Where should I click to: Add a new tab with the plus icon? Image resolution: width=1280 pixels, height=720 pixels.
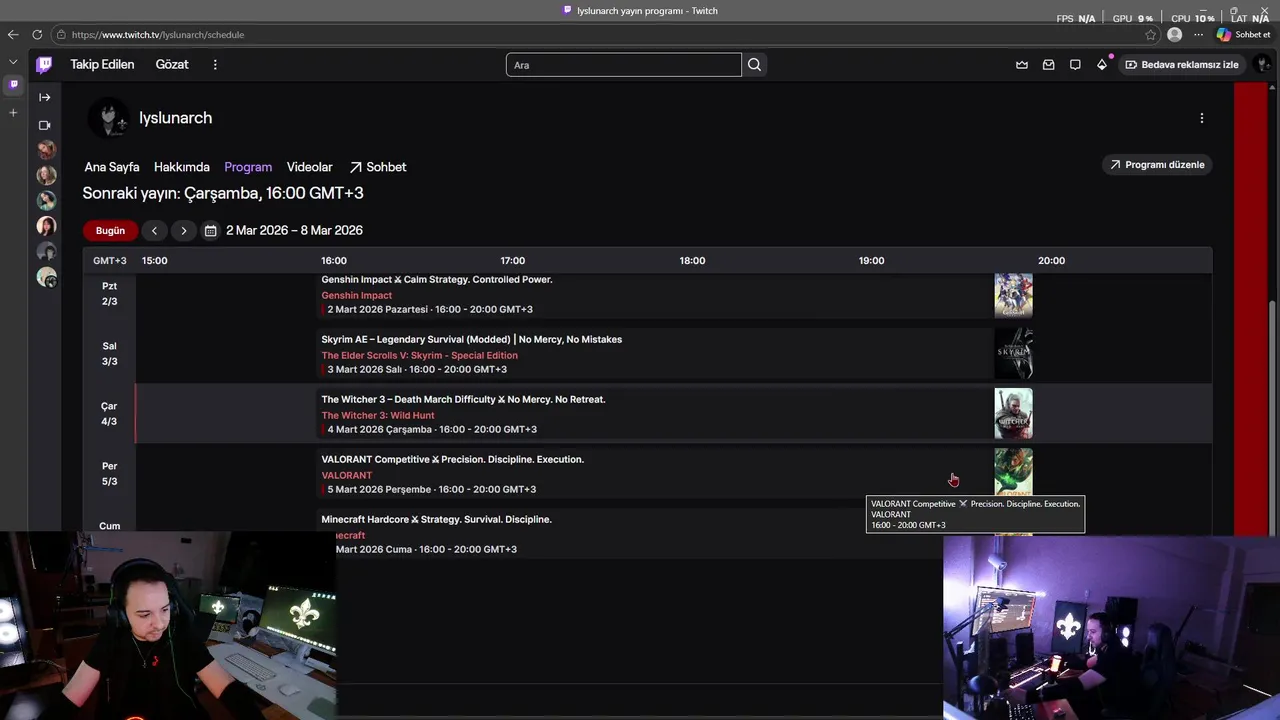[x=13, y=113]
